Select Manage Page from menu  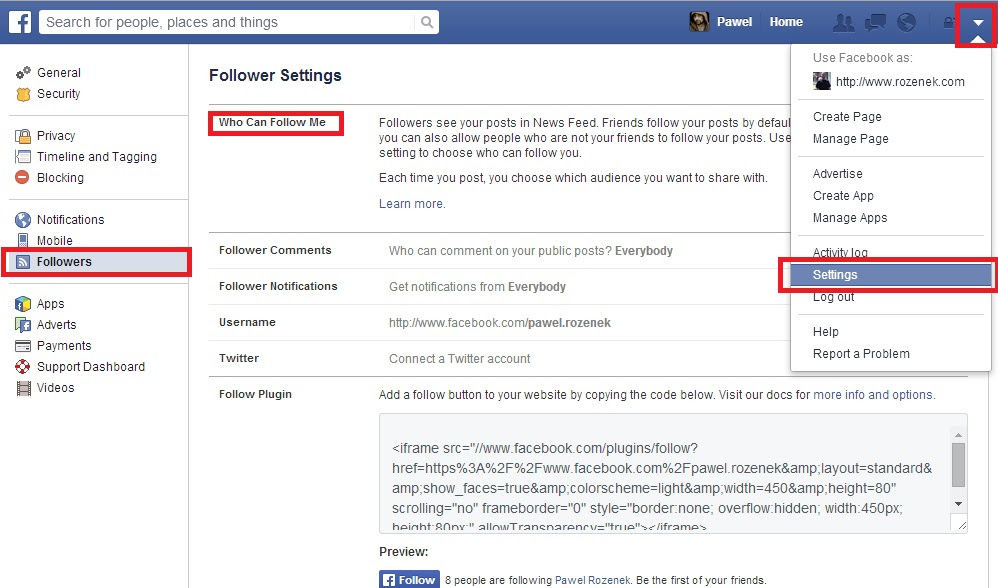pyautogui.click(x=850, y=139)
